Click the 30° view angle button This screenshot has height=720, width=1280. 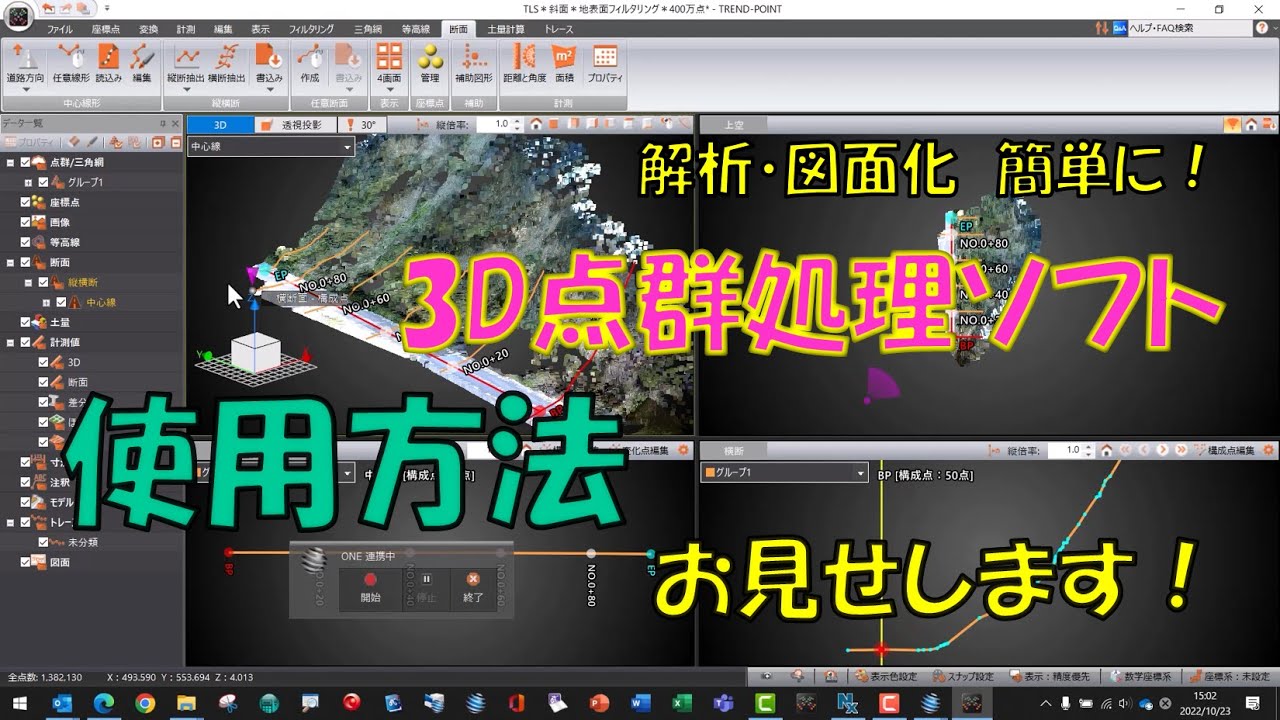[361, 125]
